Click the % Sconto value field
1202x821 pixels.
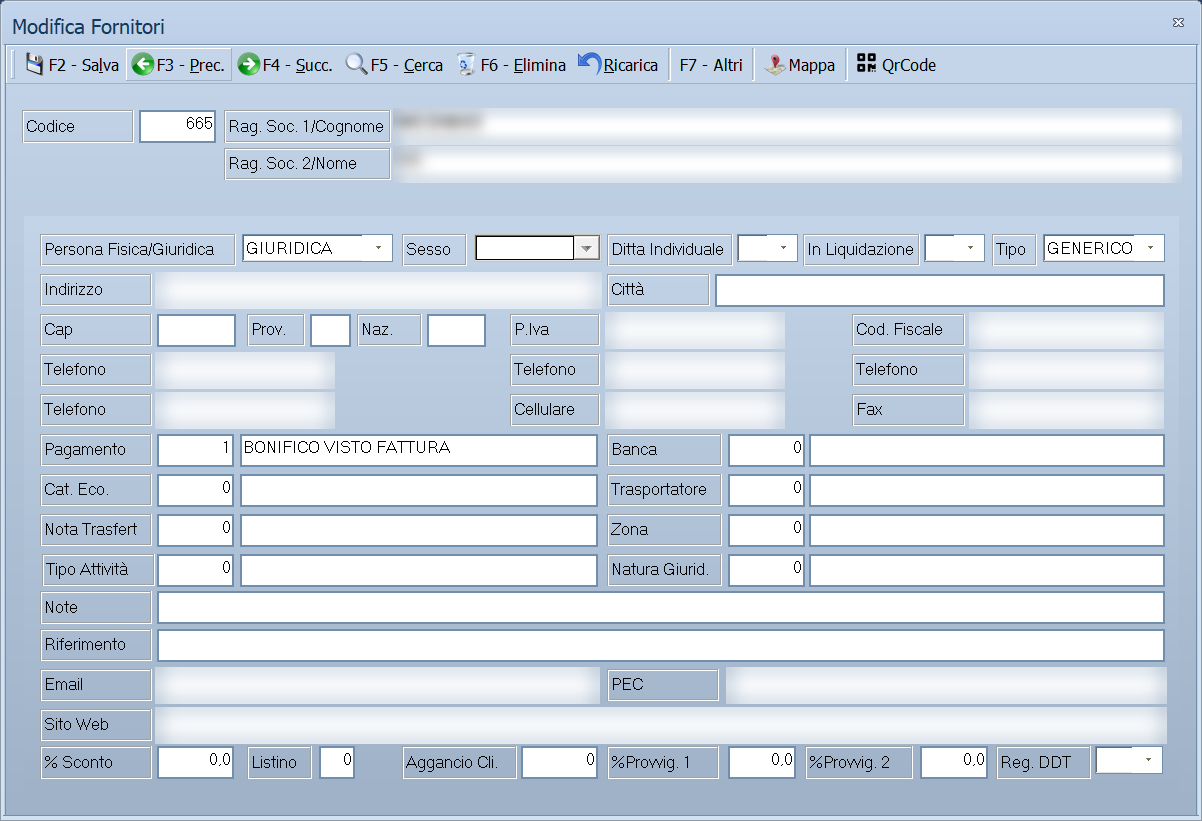[x=196, y=762]
